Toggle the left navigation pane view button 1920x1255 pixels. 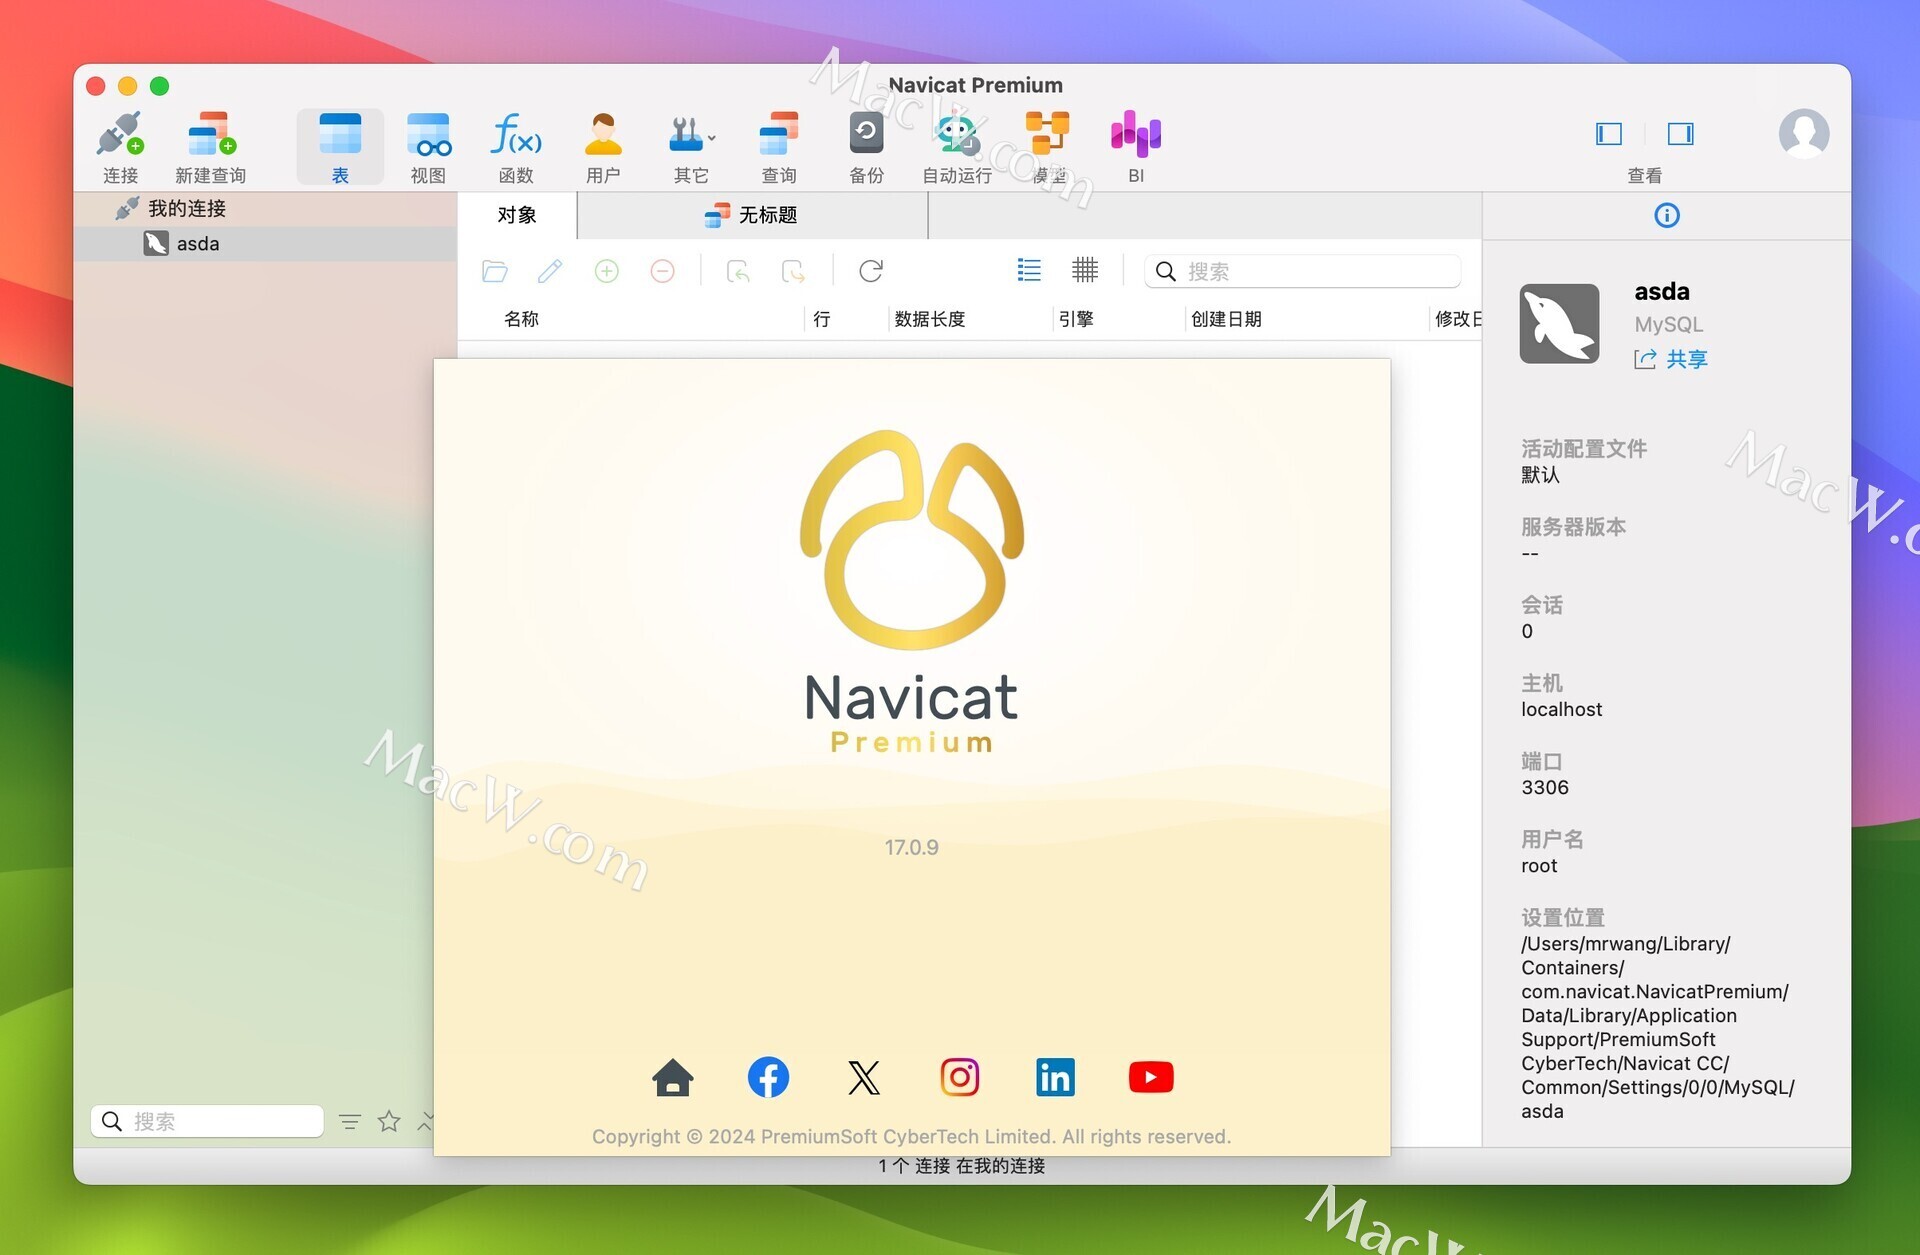[1609, 134]
